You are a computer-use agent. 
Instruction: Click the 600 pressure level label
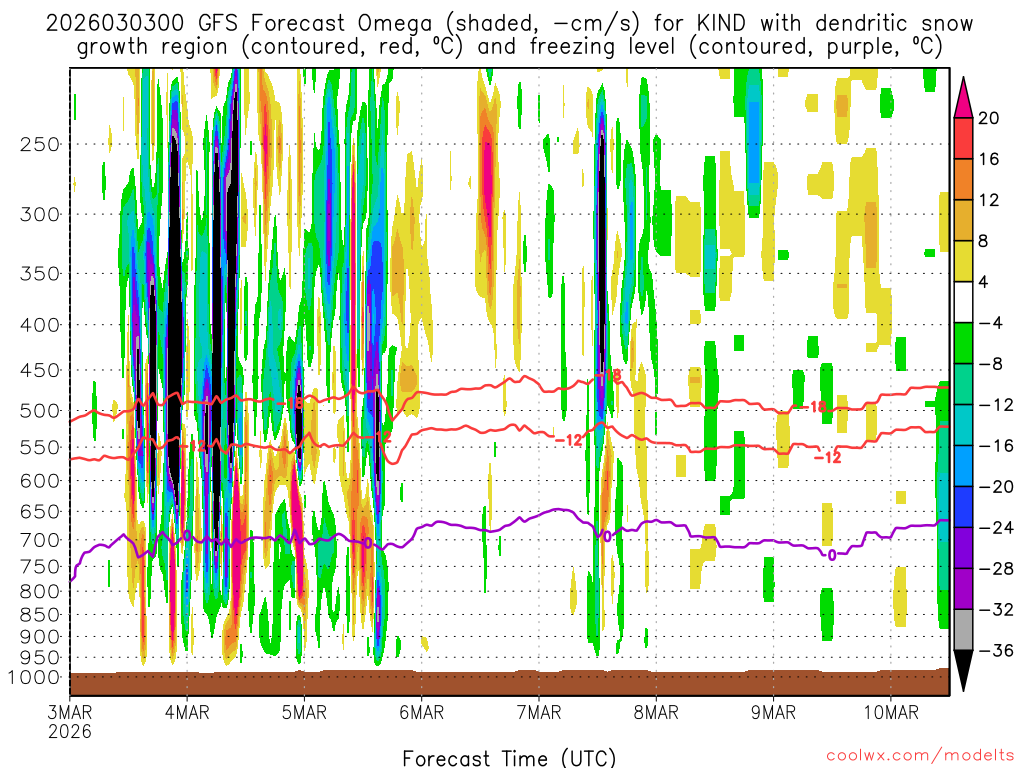40,481
